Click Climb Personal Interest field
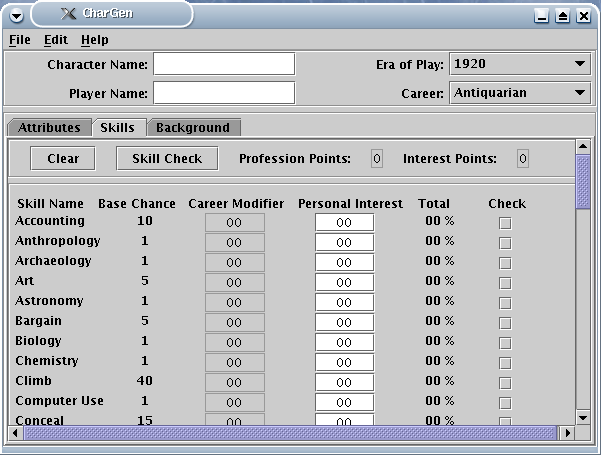The width and height of the screenshot is (601, 455). pyautogui.click(x=344, y=382)
